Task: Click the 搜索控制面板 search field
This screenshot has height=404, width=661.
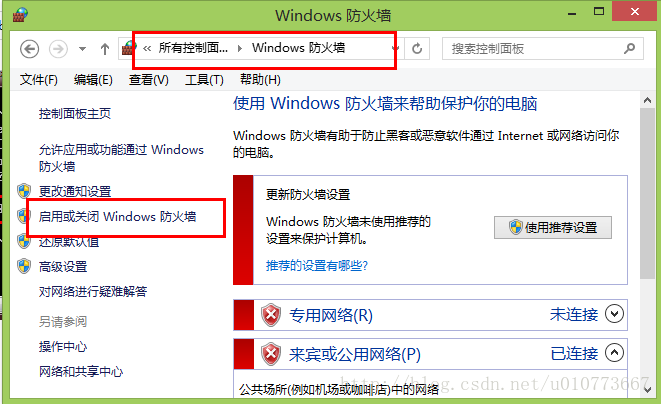Action: pos(535,48)
